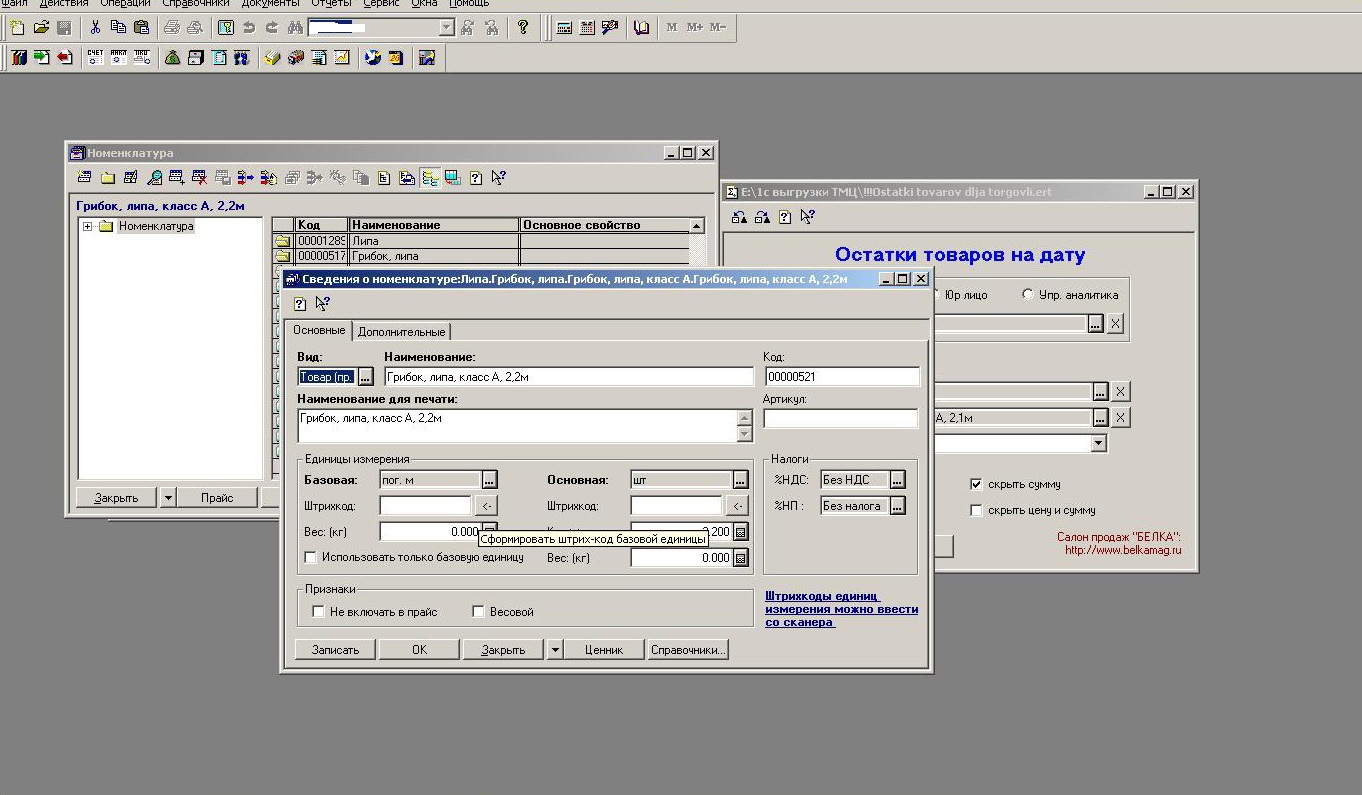The height and width of the screenshot is (795, 1362).
Task: Click the yellow question mark Help icon
Action: click(x=522, y=28)
